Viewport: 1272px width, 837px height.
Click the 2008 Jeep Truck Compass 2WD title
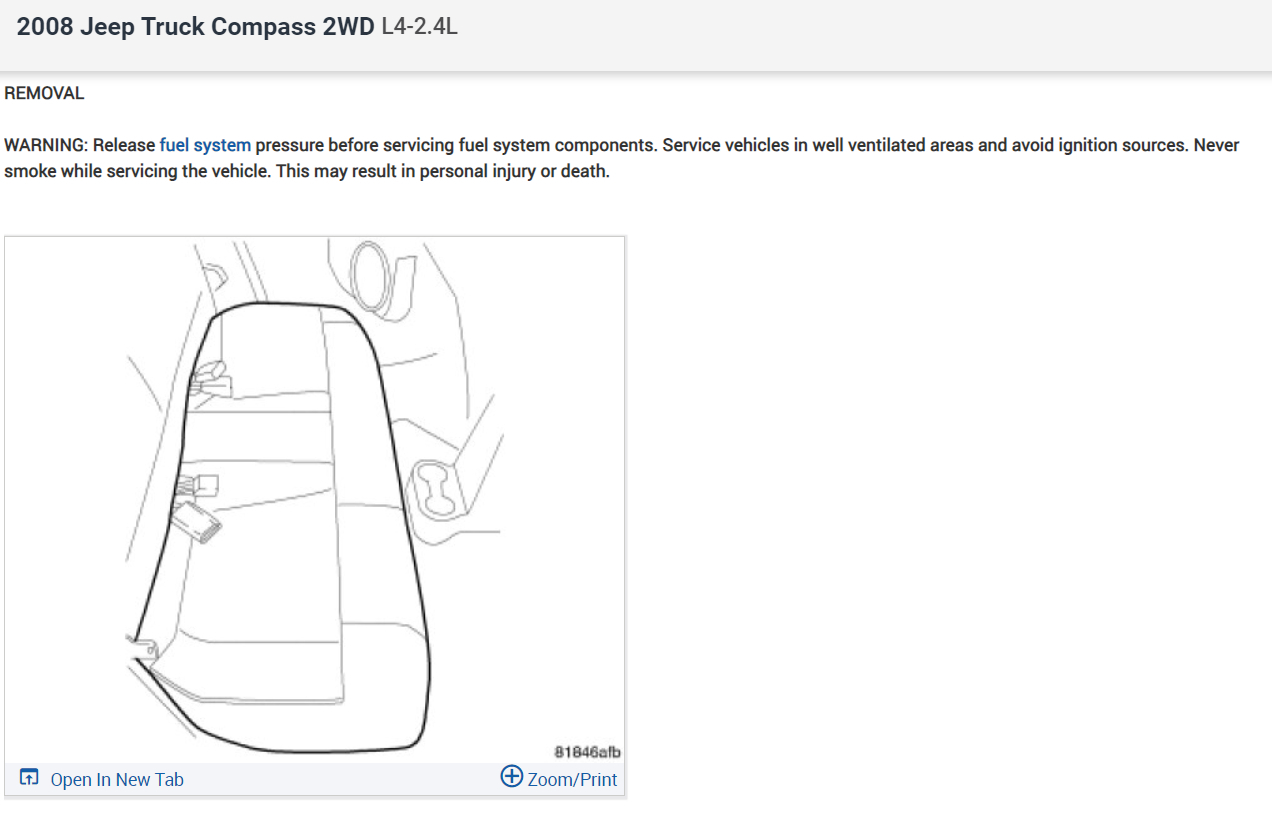click(196, 27)
